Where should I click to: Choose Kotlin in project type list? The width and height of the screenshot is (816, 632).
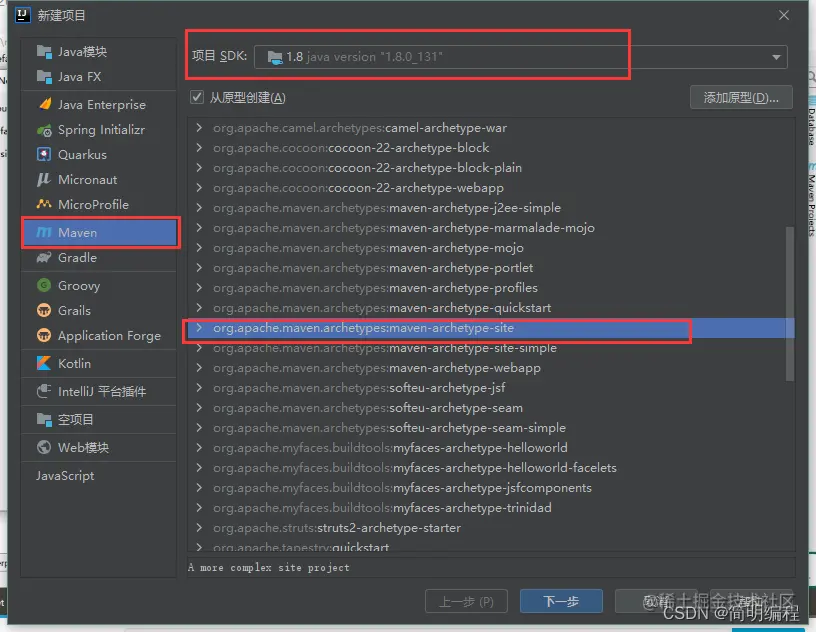(x=99, y=363)
